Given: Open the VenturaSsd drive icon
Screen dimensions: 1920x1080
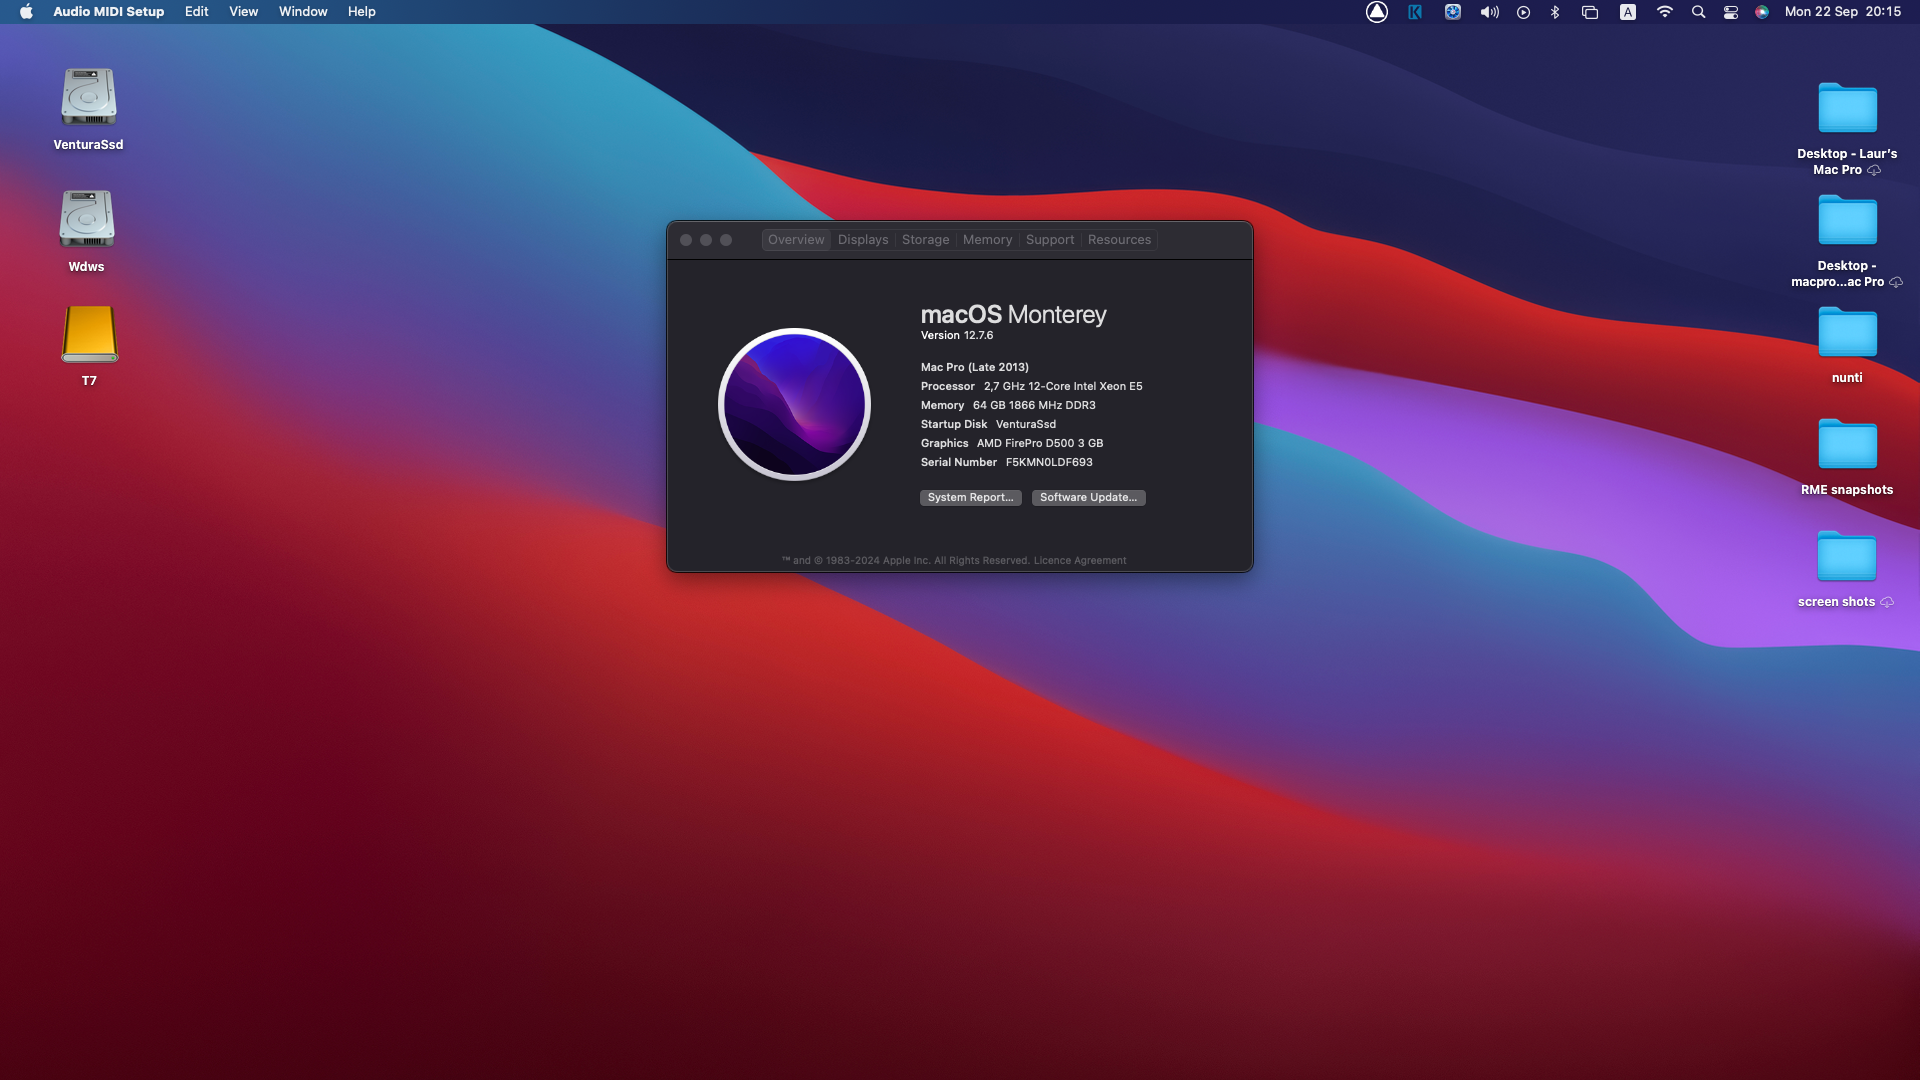Looking at the screenshot, I should [x=88, y=98].
